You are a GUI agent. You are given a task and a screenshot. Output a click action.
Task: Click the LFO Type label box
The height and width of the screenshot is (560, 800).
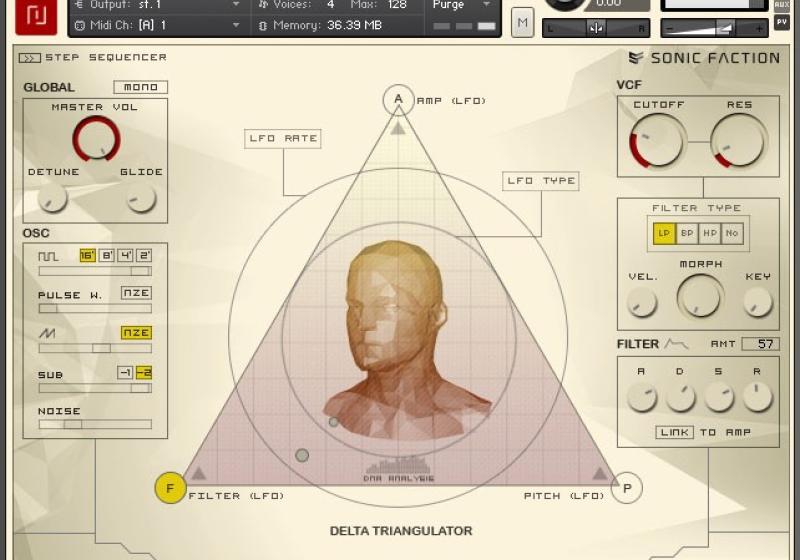pyautogui.click(x=541, y=181)
